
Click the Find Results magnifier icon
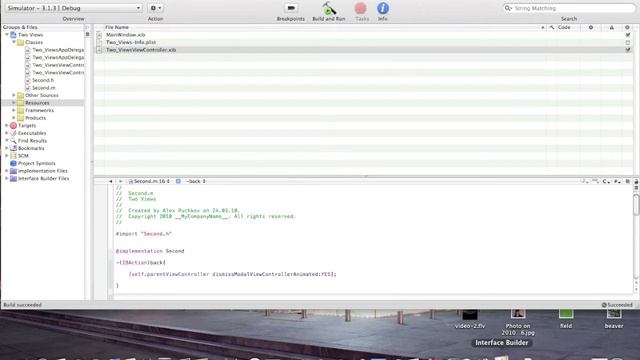coord(13,140)
